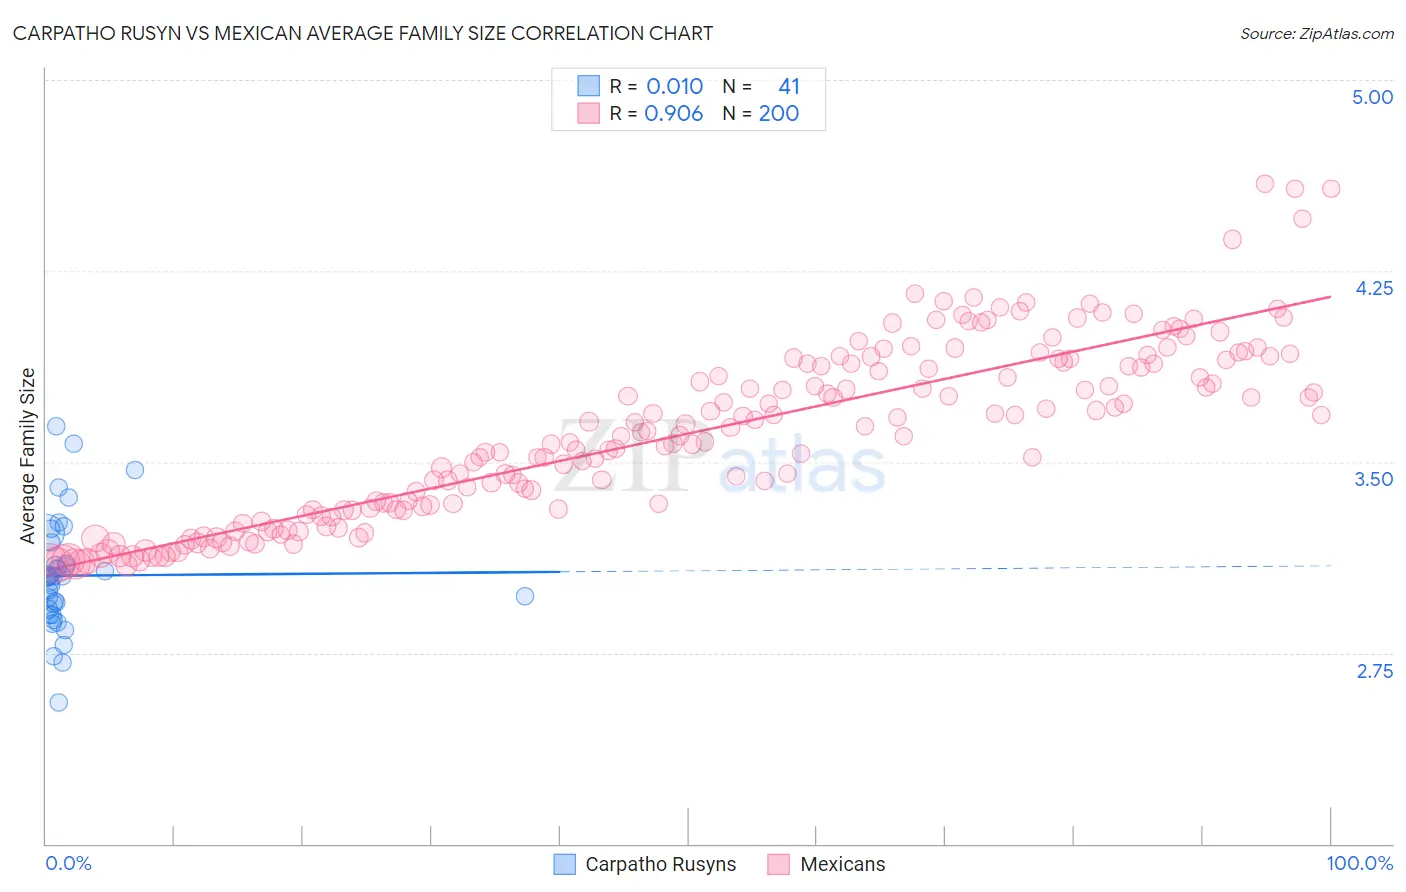Click the 2.75 y-axis tick label
This screenshot has width=1406, height=892.
pos(1374,671)
